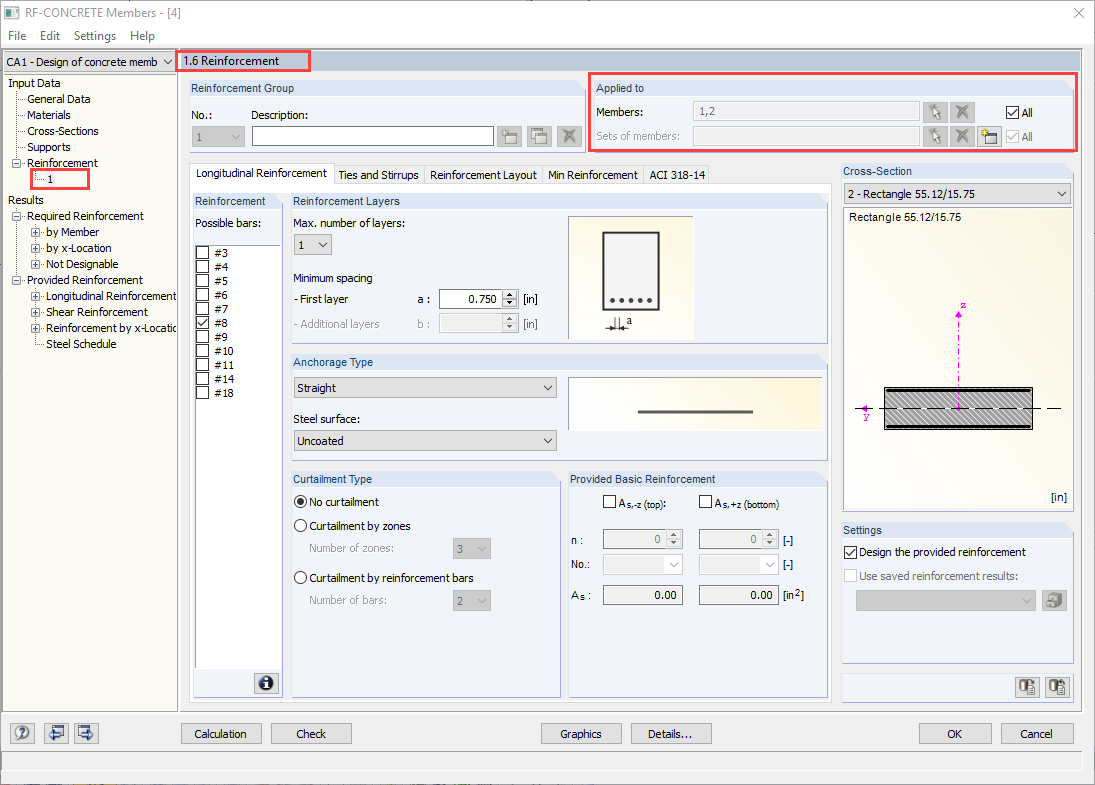Clear the Members selection icon
The image size is (1095, 785).
962,112
